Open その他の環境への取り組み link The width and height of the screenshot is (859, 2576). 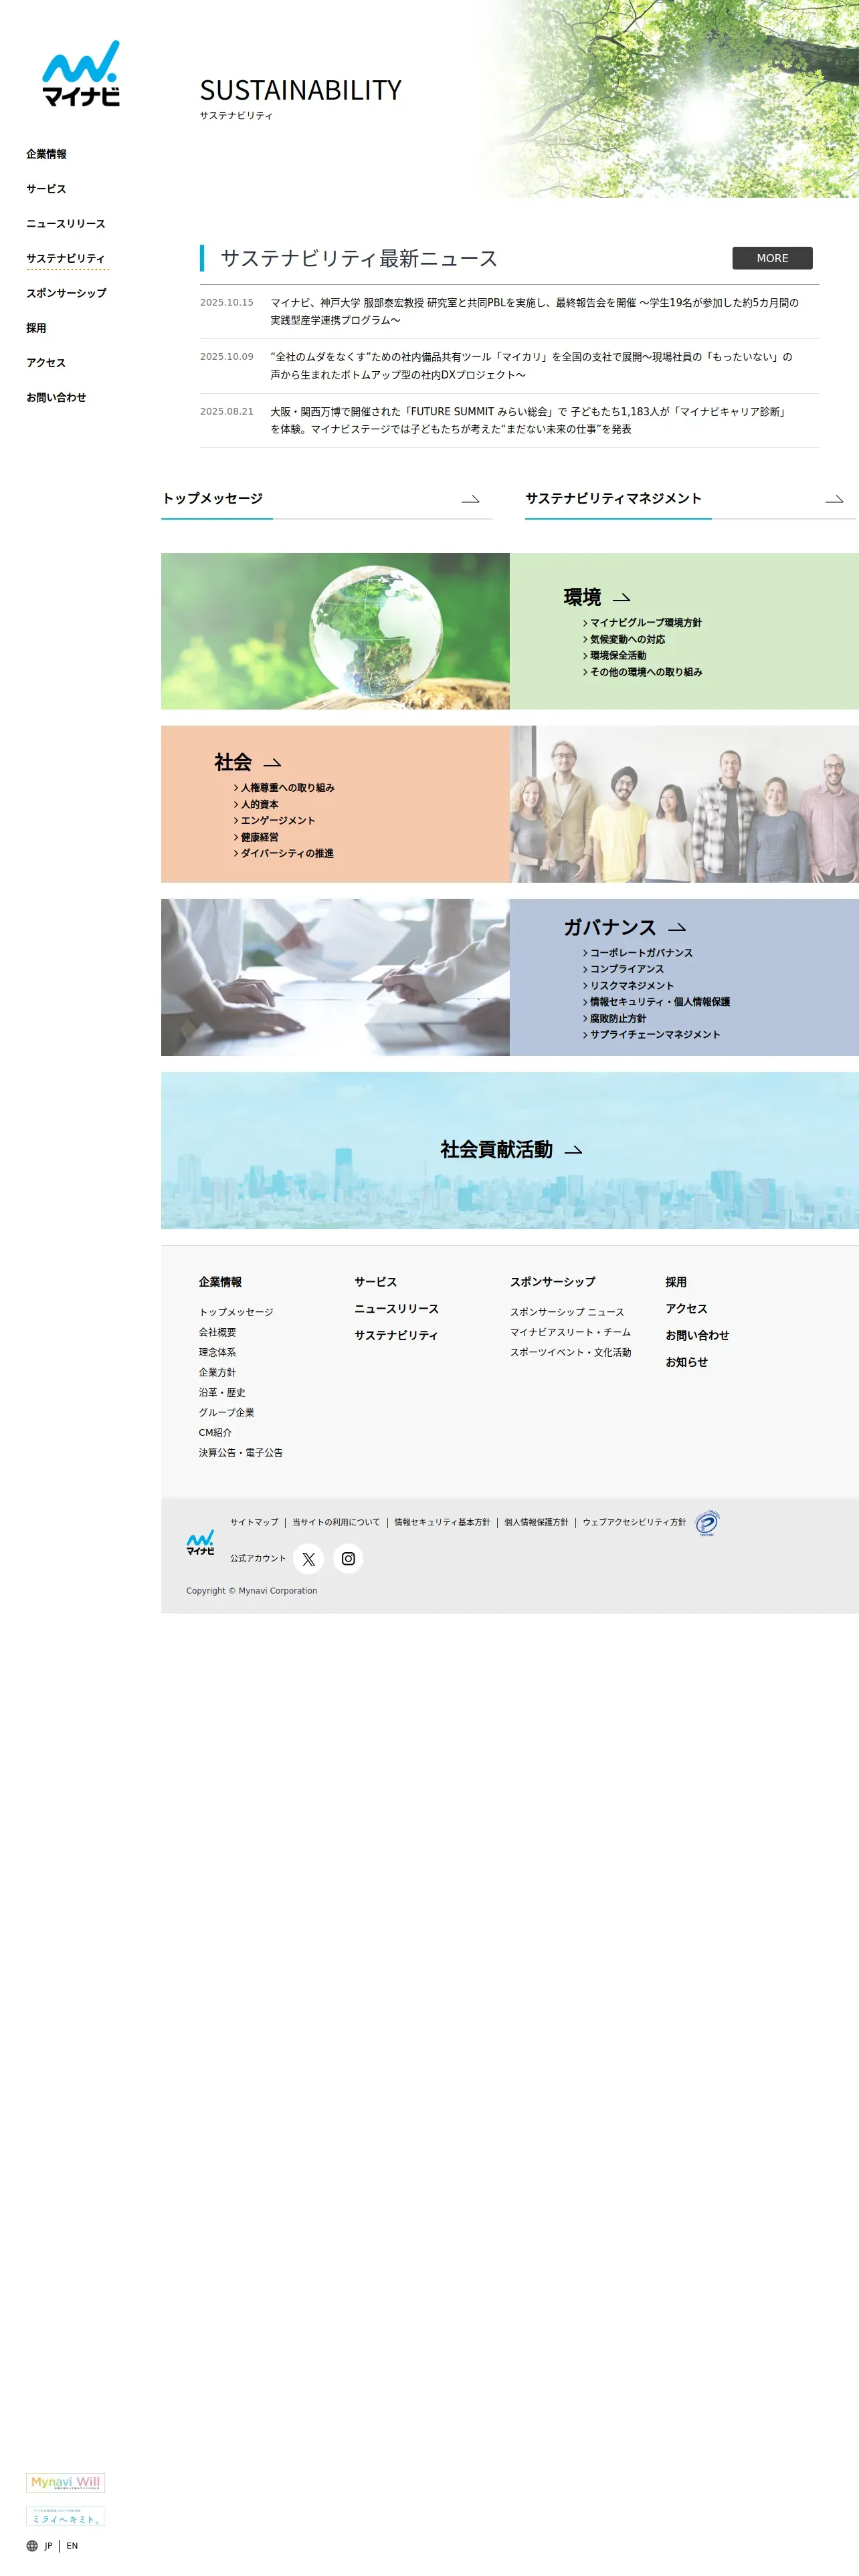tap(645, 672)
